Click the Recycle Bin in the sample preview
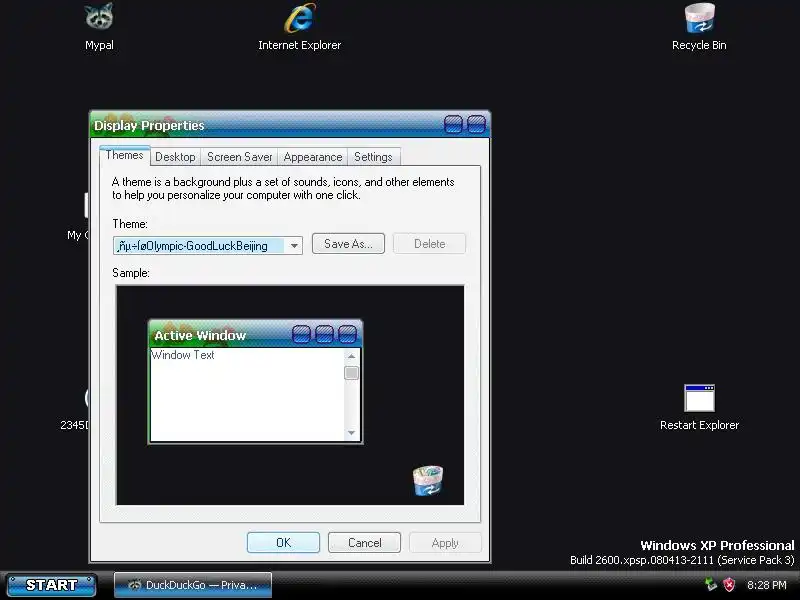 pos(428,481)
